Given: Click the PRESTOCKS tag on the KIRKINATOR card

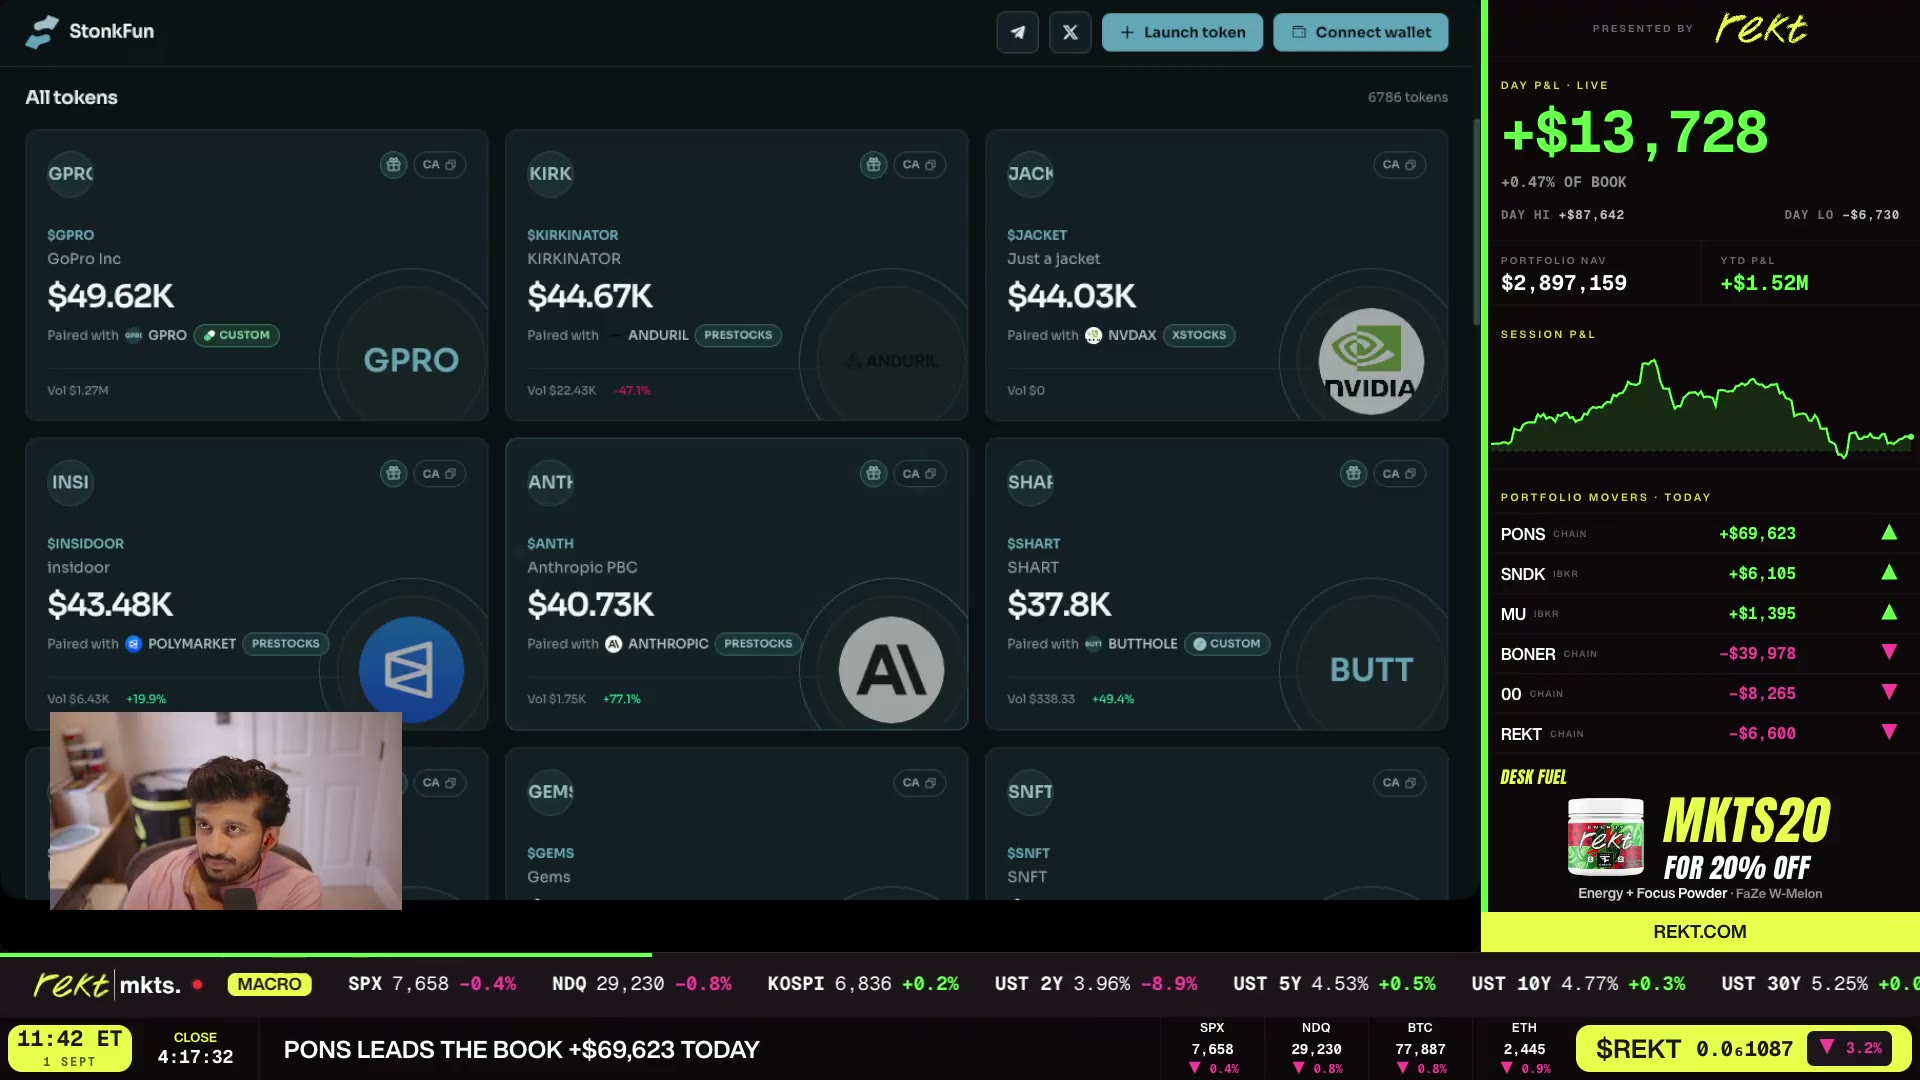Looking at the screenshot, I should (738, 336).
